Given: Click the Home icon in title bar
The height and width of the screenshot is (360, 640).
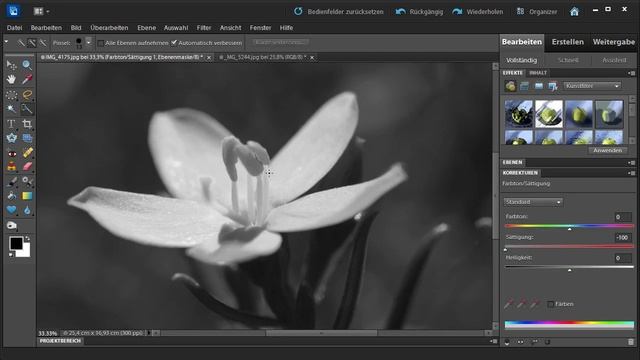Looking at the screenshot, I should click(x=574, y=11).
